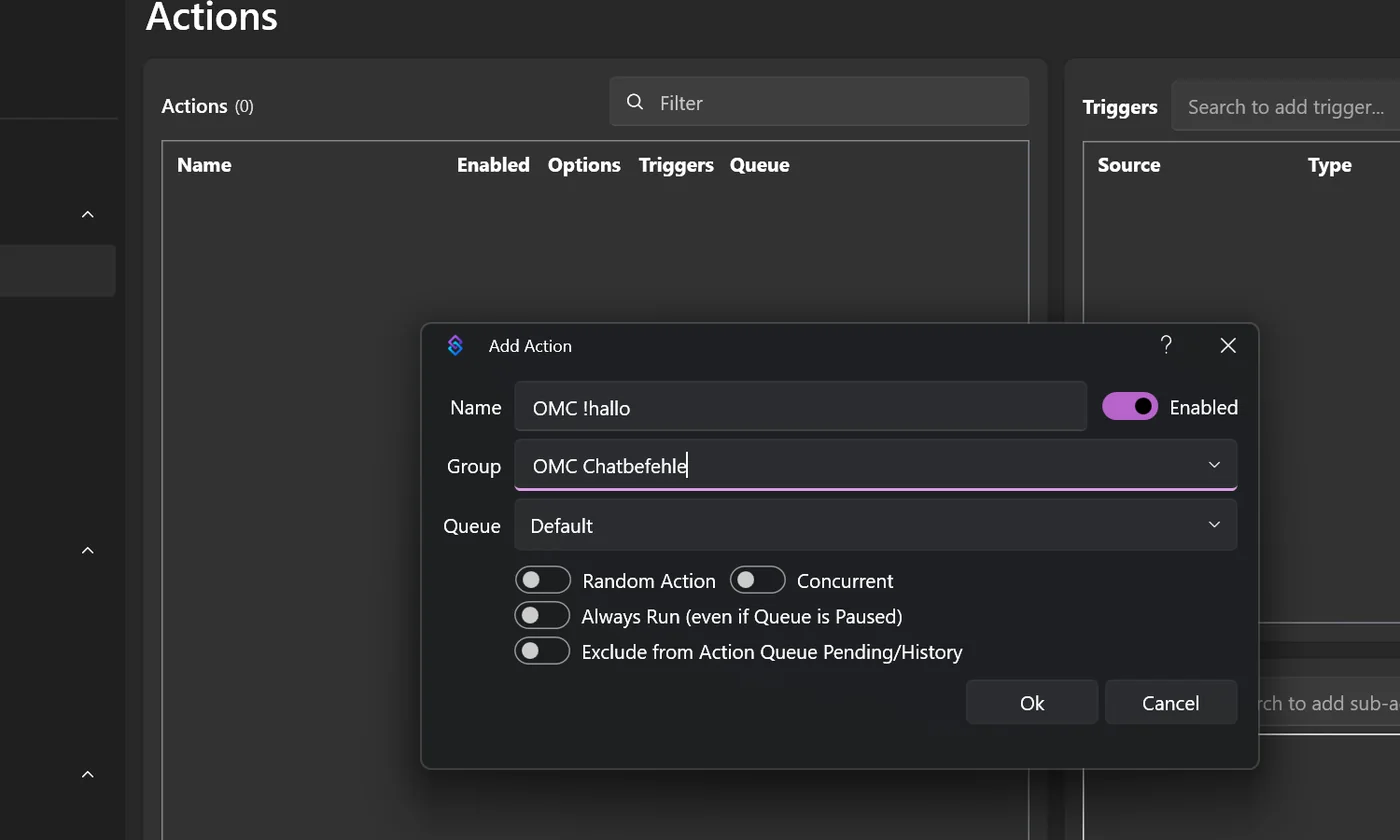Click the magnifier icon in the Filter box
Image resolution: width=1400 pixels, height=840 pixels.
point(634,102)
